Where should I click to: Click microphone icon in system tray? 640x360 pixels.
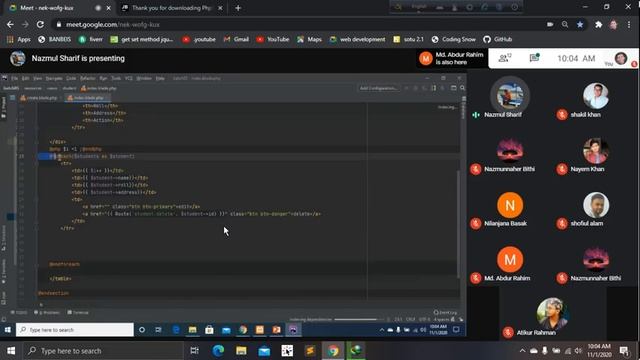[x=545, y=351]
